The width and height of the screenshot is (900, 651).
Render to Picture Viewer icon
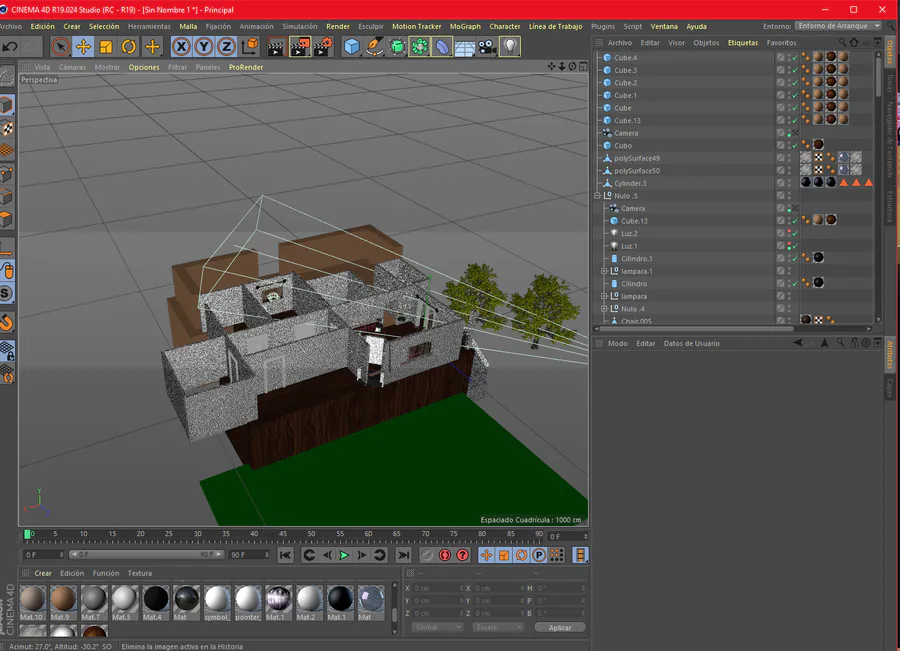coord(300,46)
